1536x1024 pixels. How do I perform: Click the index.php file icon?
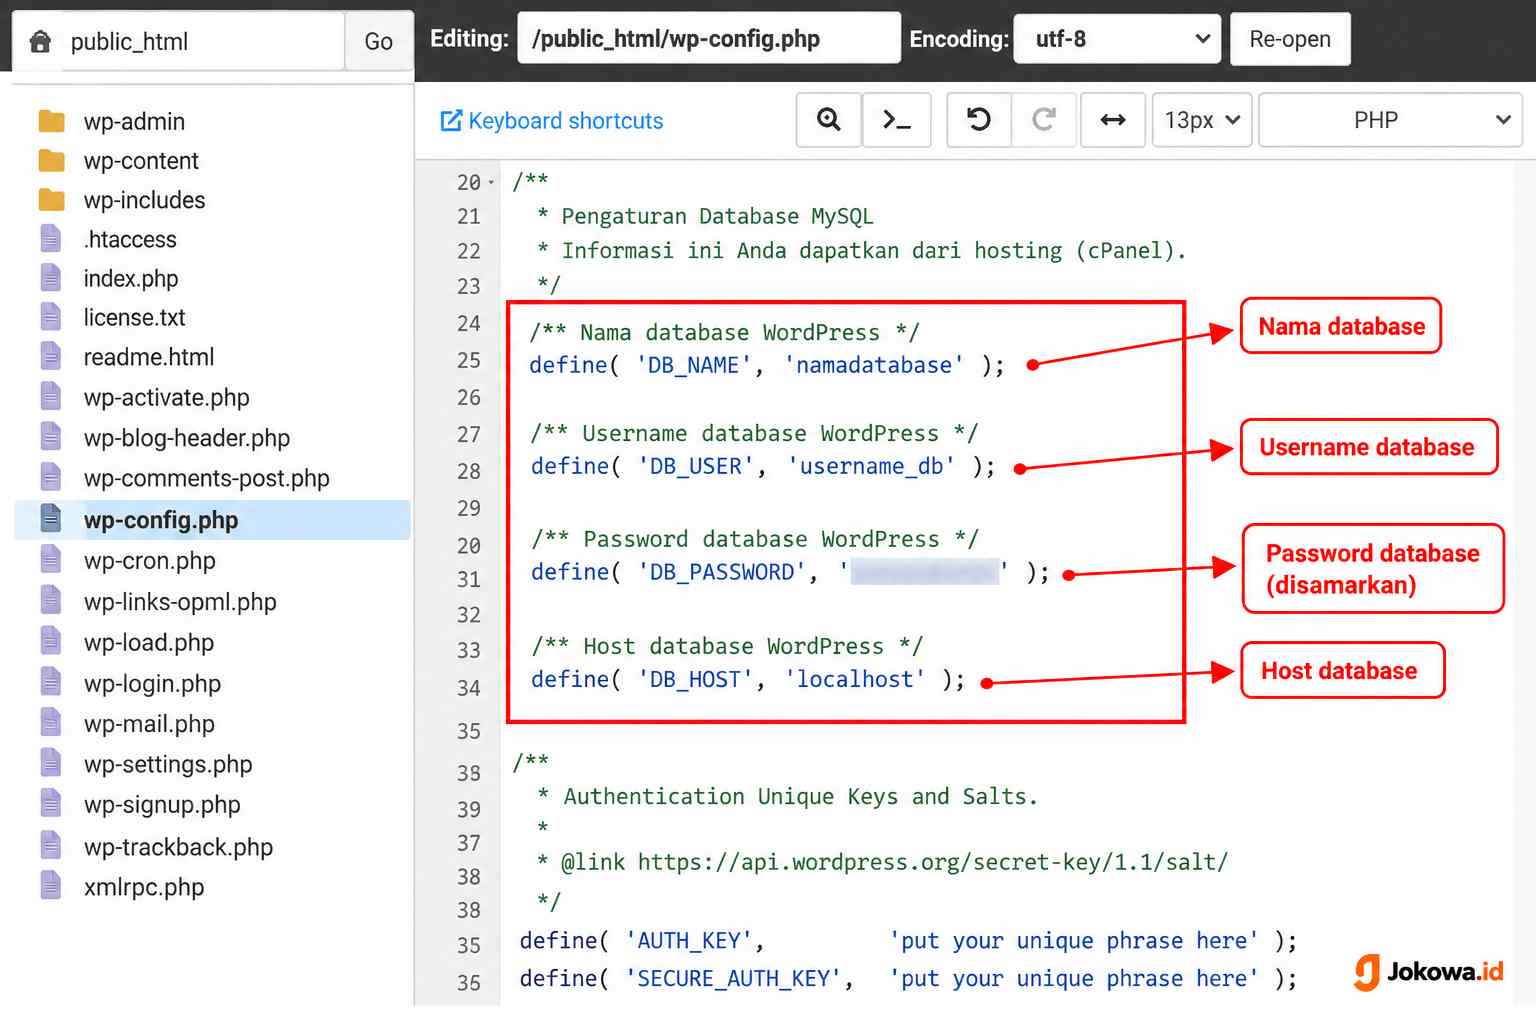(51, 278)
